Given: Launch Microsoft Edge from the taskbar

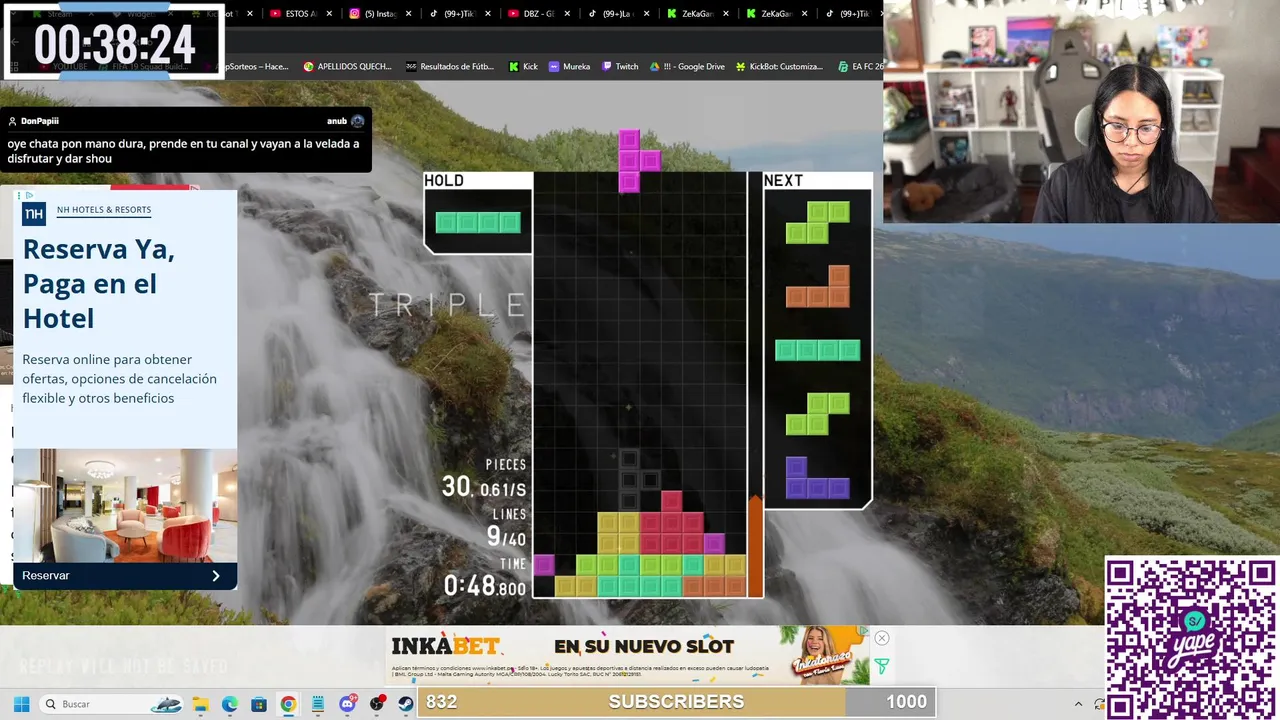Looking at the screenshot, I should point(229,704).
